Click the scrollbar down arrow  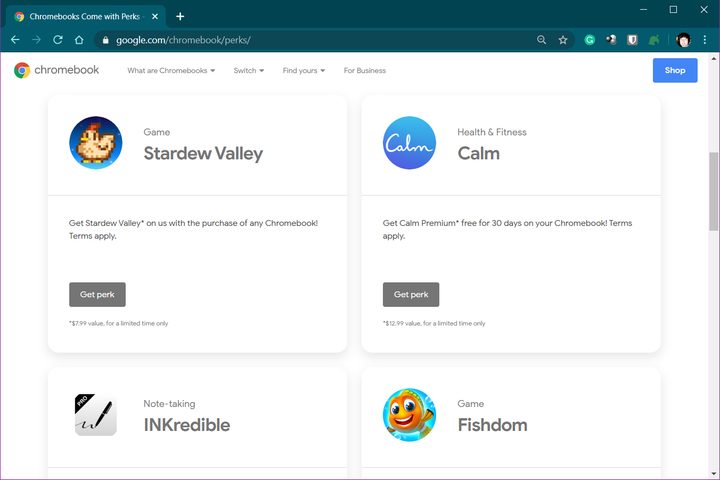(x=713, y=473)
